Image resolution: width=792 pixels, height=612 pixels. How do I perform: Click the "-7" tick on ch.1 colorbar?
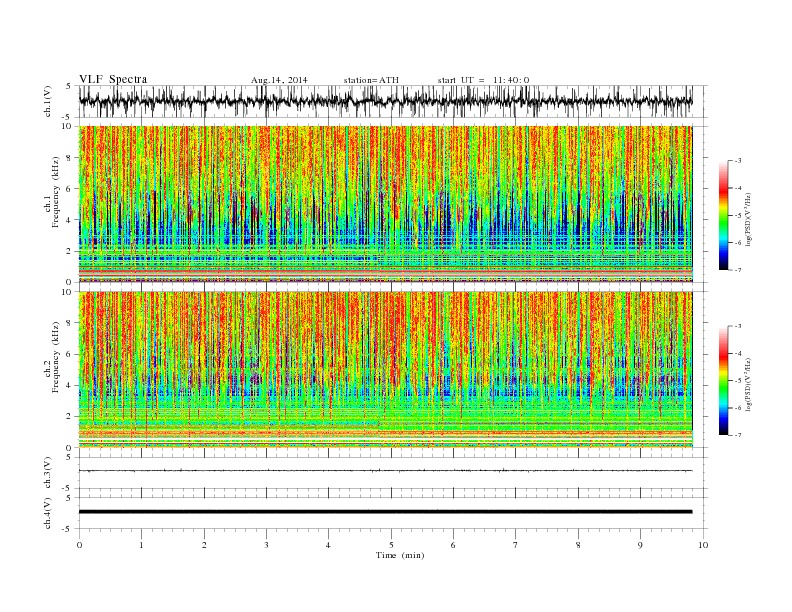click(x=737, y=270)
